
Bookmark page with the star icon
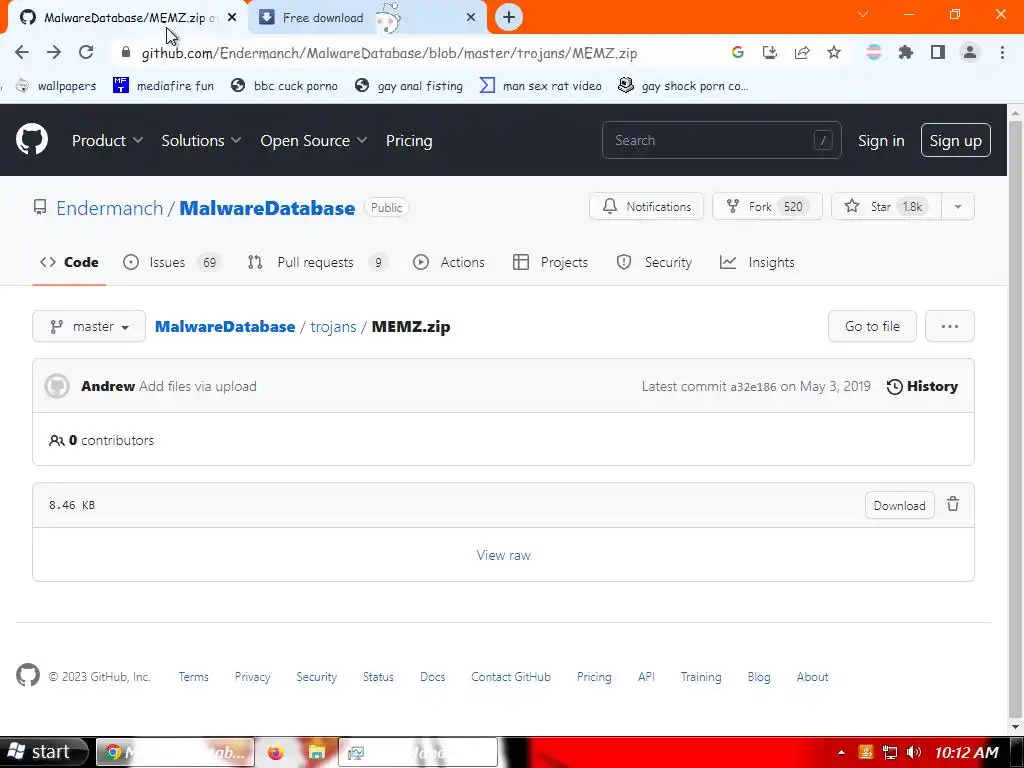834,52
